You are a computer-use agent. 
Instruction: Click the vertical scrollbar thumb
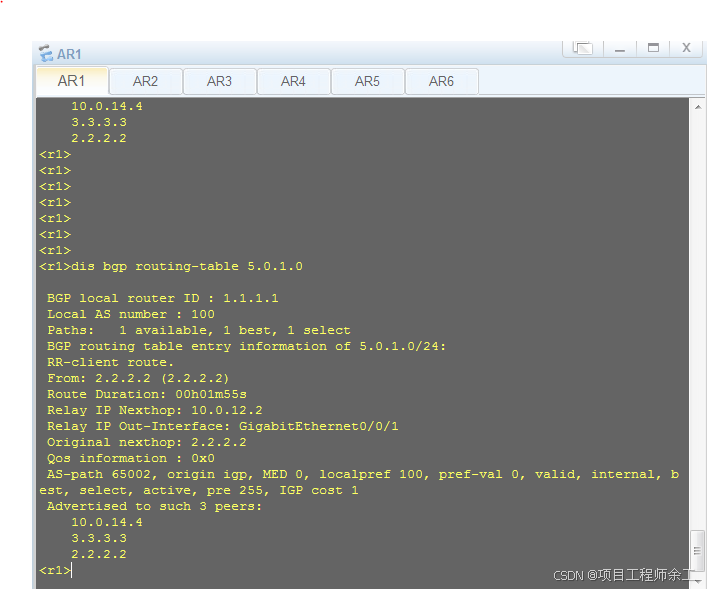[x=698, y=551]
